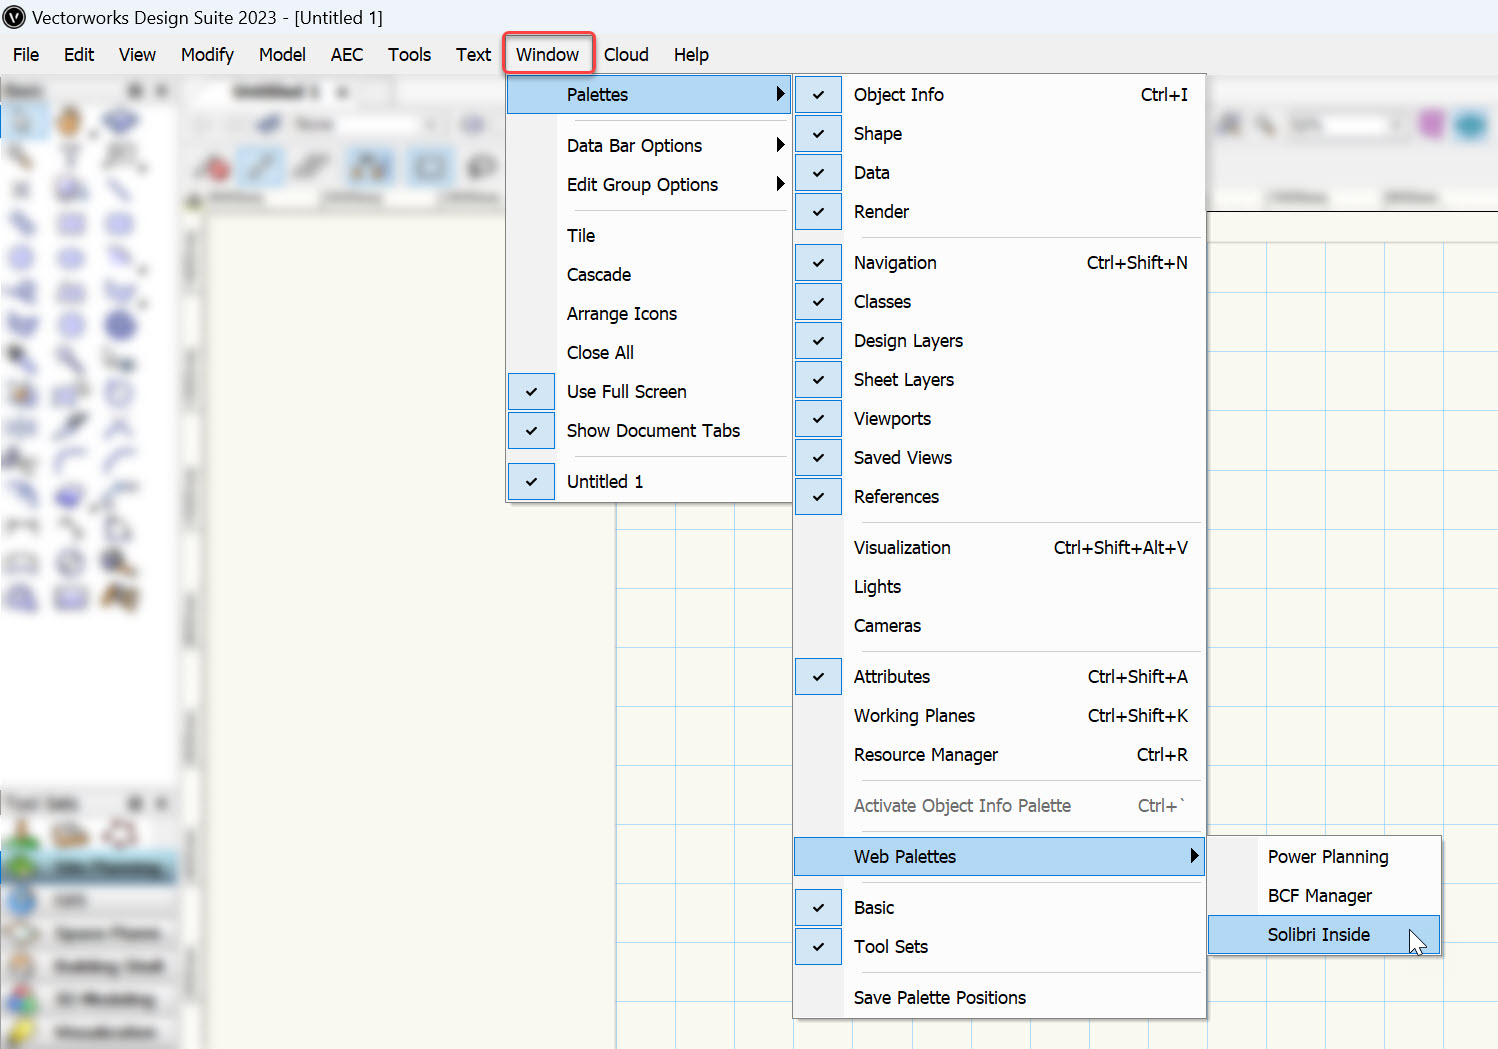Select Arrange Icons in the Window menu
The height and width of the screenshot is (1049, 1498).
click(649, 314)
